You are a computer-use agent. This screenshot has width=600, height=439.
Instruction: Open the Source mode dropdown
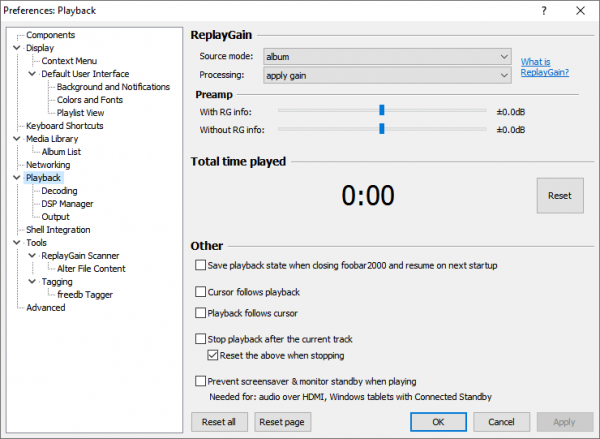click(x=387, y=57)
